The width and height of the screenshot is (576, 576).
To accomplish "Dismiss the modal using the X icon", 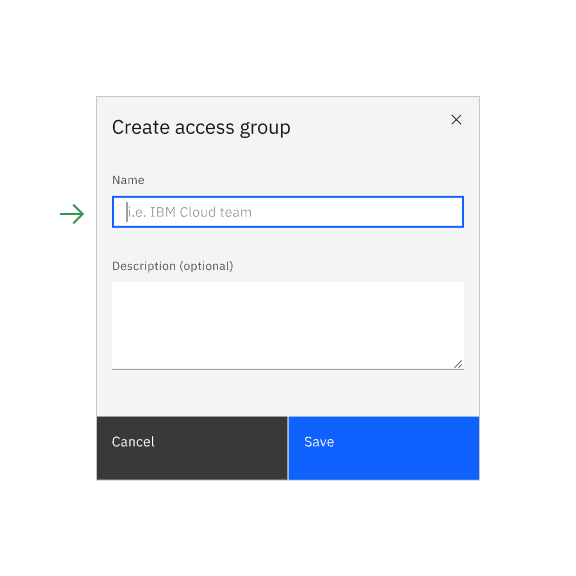I will click(456, 119).
